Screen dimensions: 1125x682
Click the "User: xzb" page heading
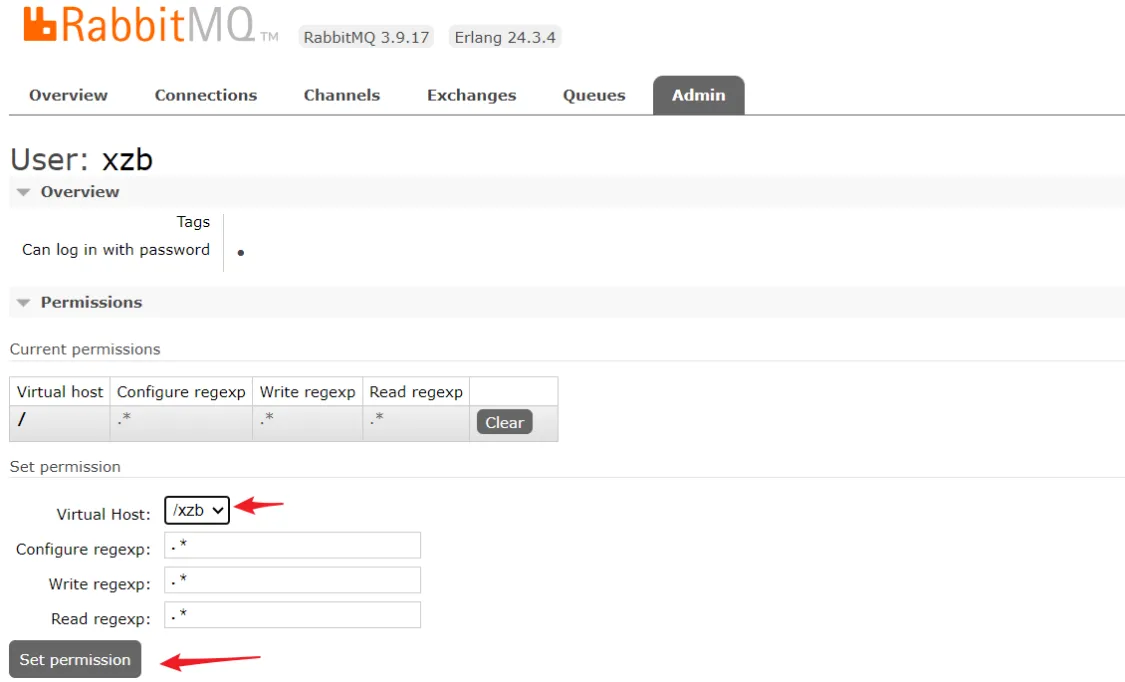click(x=81, y=159)
